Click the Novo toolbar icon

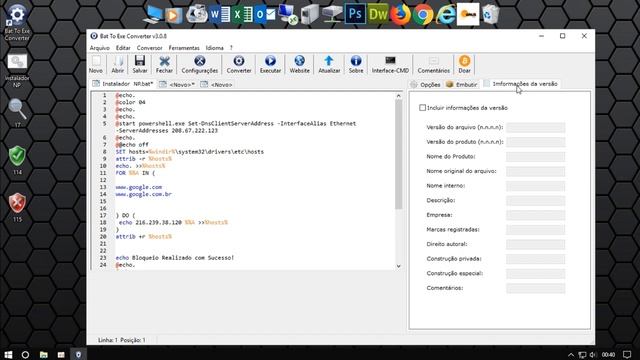pos(96,64)
